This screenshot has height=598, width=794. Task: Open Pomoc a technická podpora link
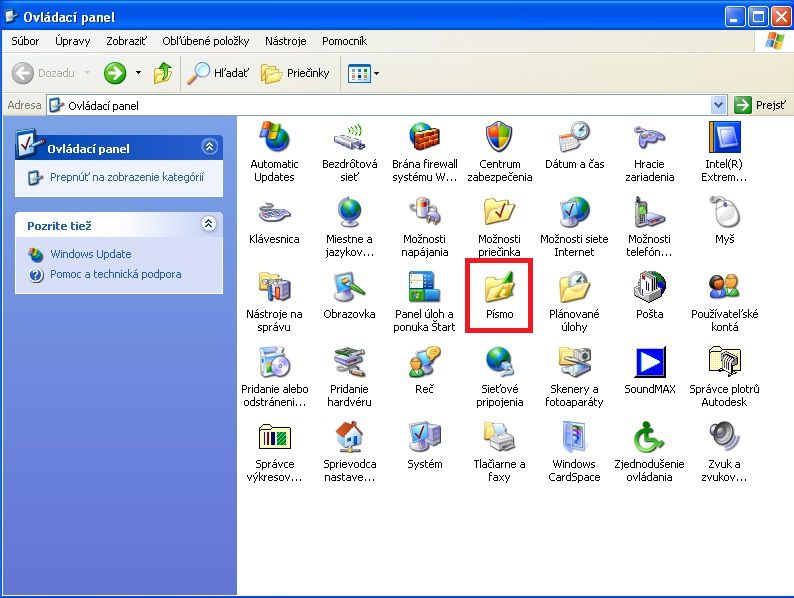tap(115, 274)
